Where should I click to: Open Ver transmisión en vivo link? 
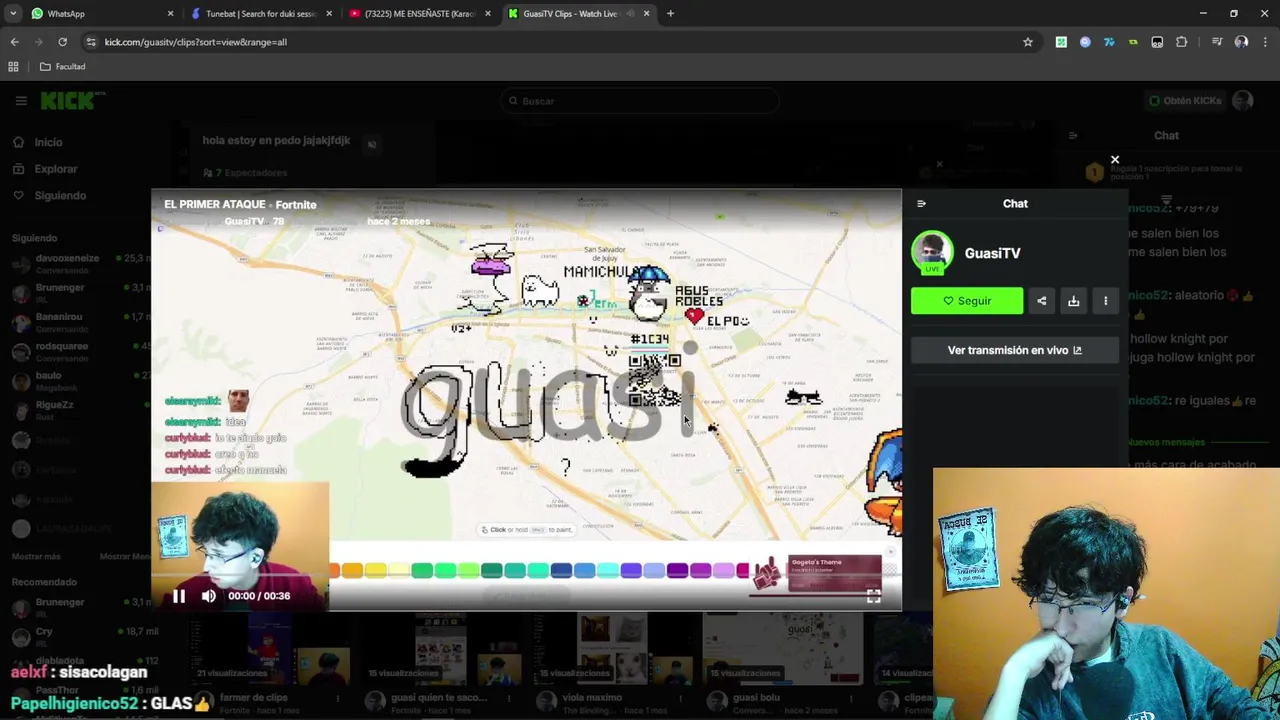click(1015, 351)
